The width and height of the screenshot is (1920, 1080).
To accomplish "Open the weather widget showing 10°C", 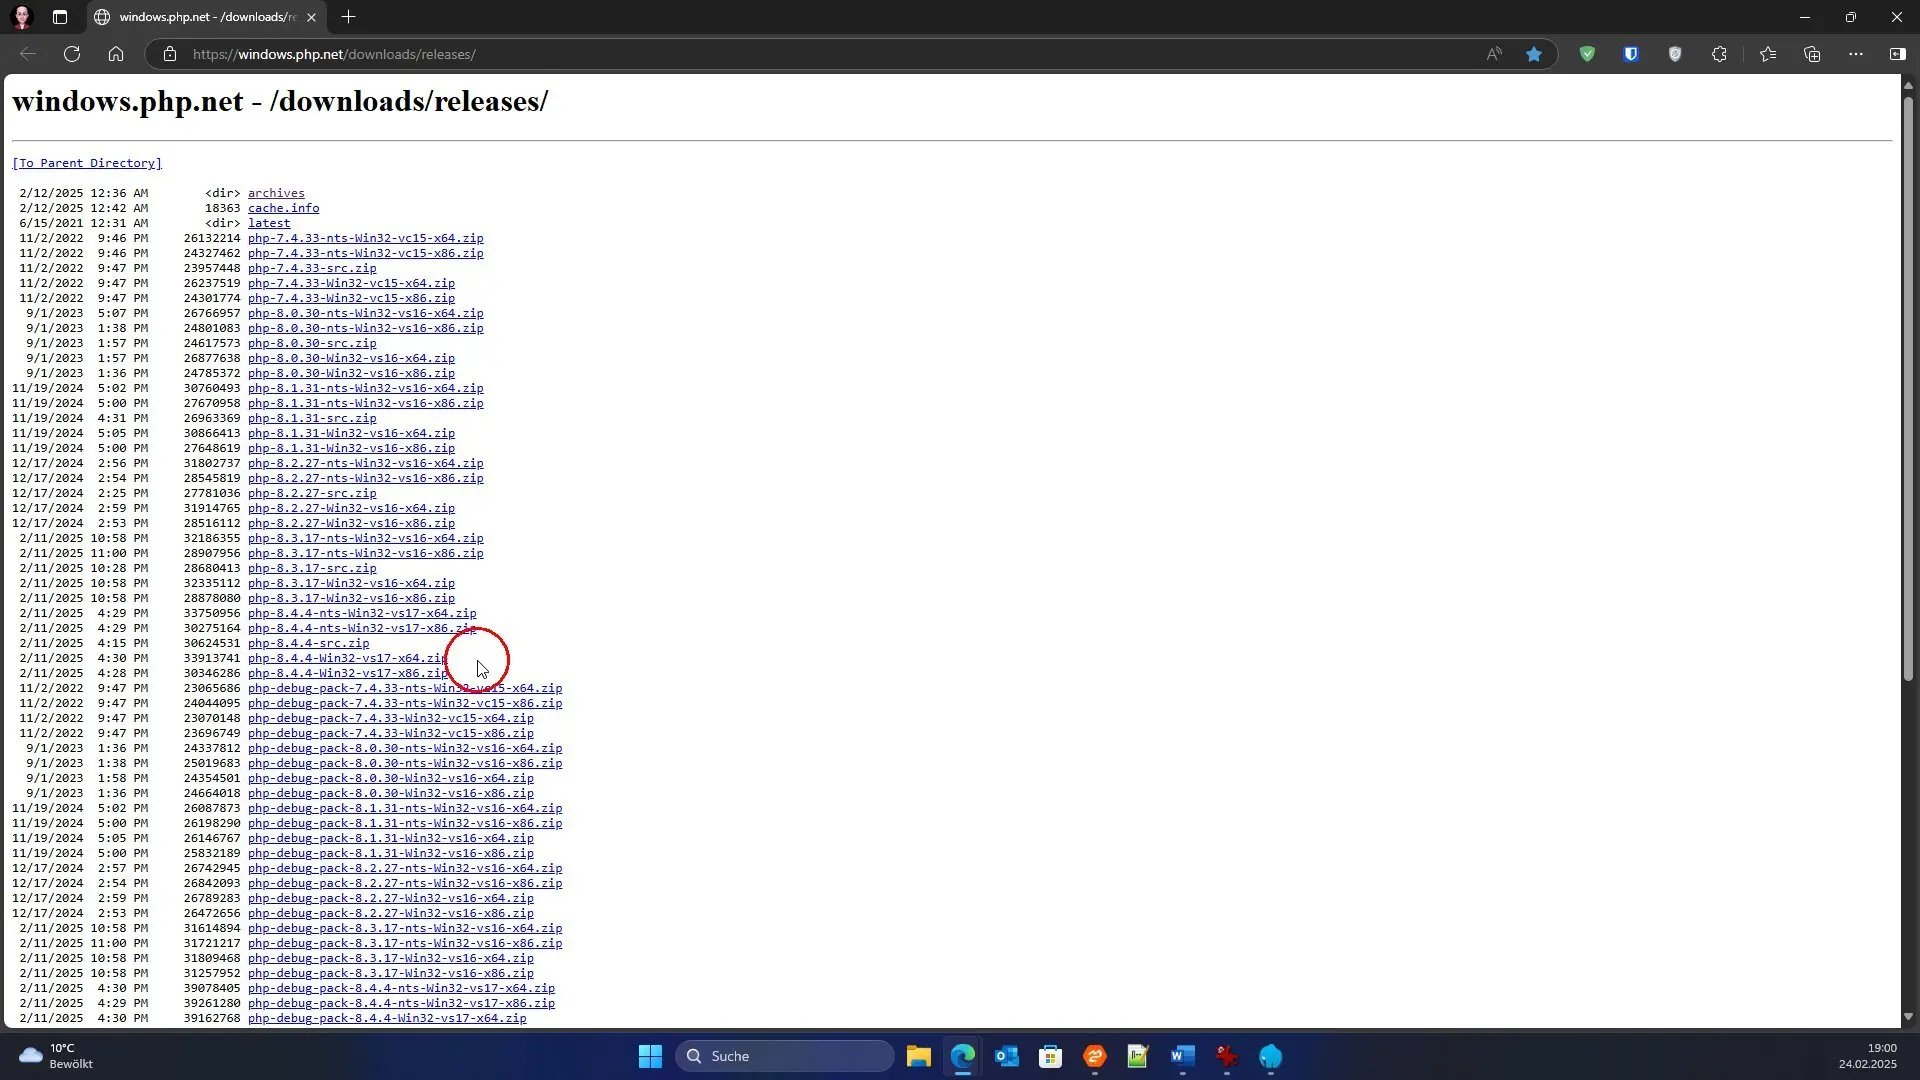I will (x=57, y=1056).
